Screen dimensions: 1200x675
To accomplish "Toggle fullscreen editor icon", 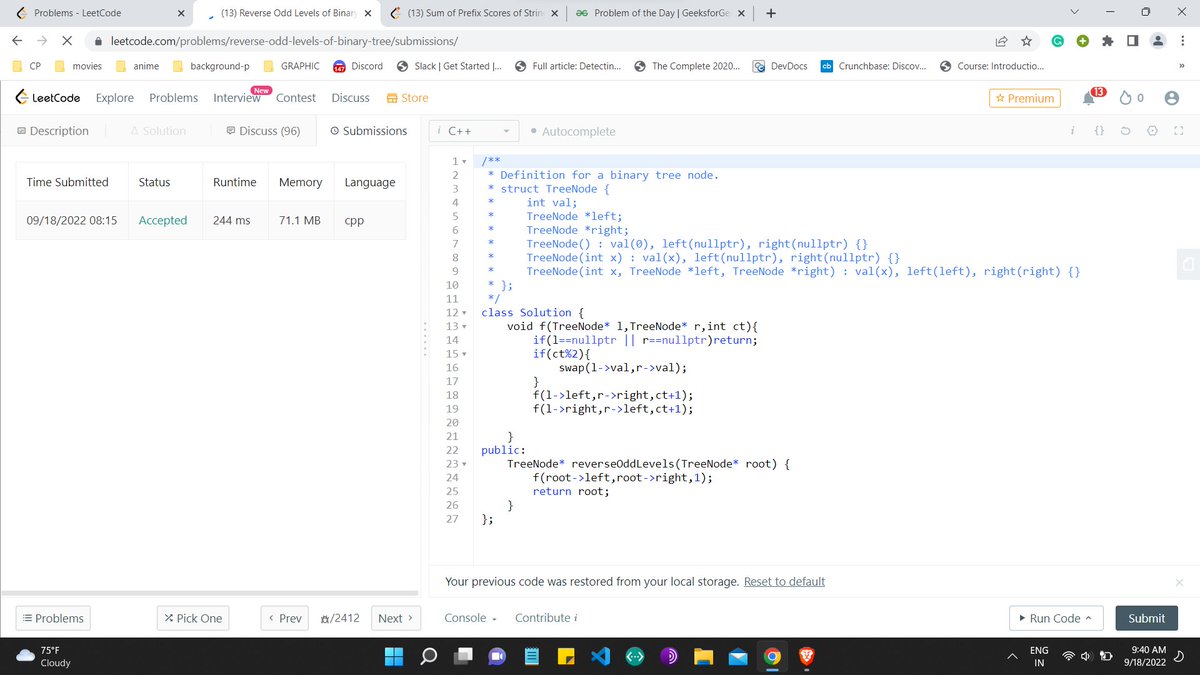I will point(1177,131).
